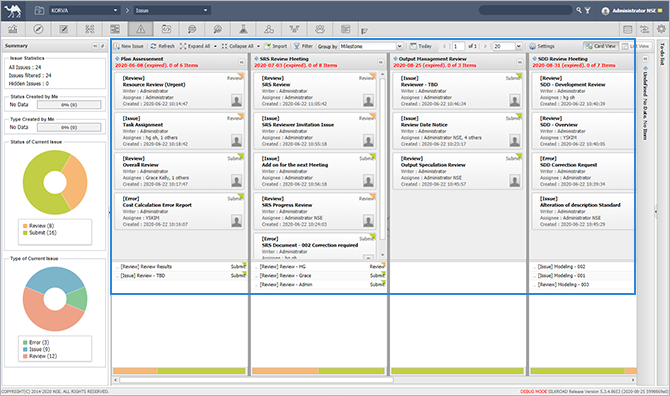Click the search magnifier icon in header
The height and width of the screenshot is (396, 670).
click(x=579, y=10)
